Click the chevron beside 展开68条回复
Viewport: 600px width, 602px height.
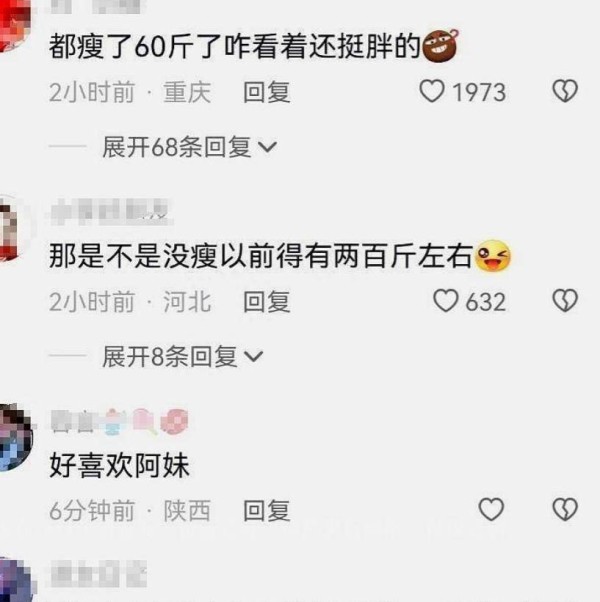pos(267,147)
